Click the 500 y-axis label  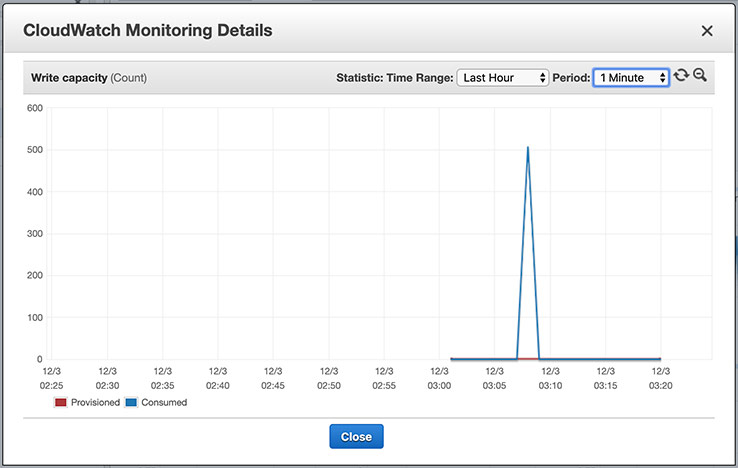point(35,150)
